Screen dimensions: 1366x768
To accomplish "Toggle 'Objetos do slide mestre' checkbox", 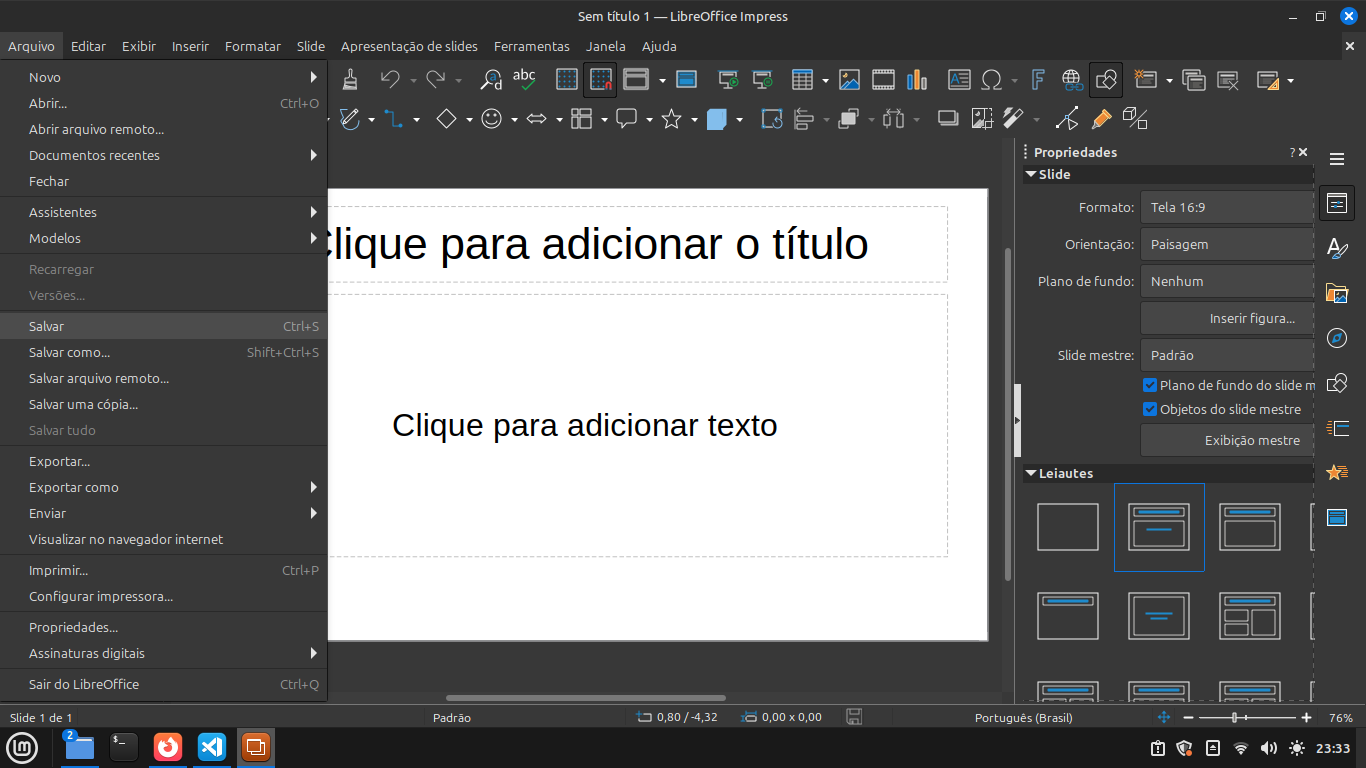I will [x=1150, y=409].
